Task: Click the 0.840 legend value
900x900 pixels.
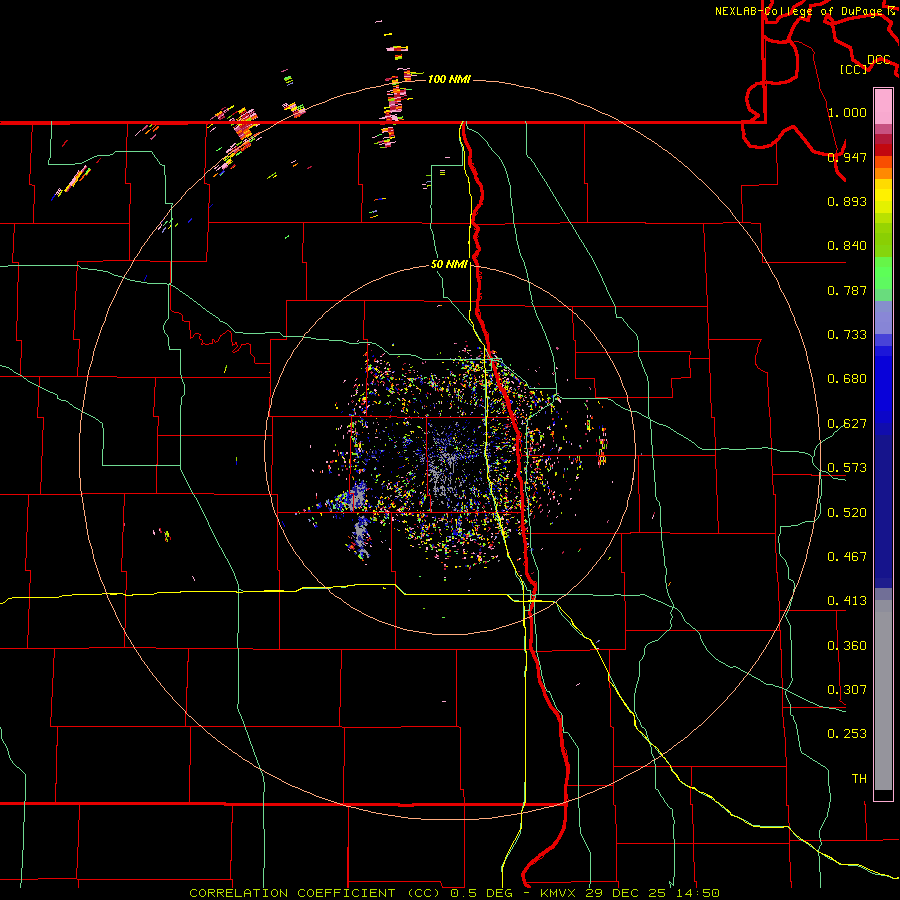Action: click(x=847, y=246)
